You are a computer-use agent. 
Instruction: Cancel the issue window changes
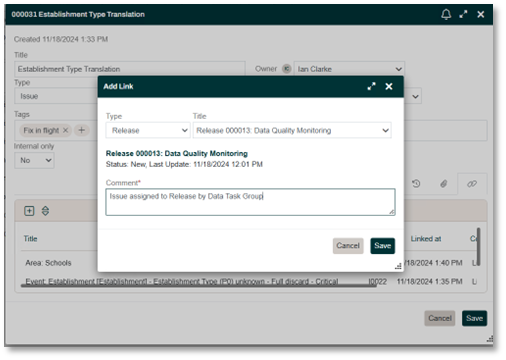click(x=440, y=318)
